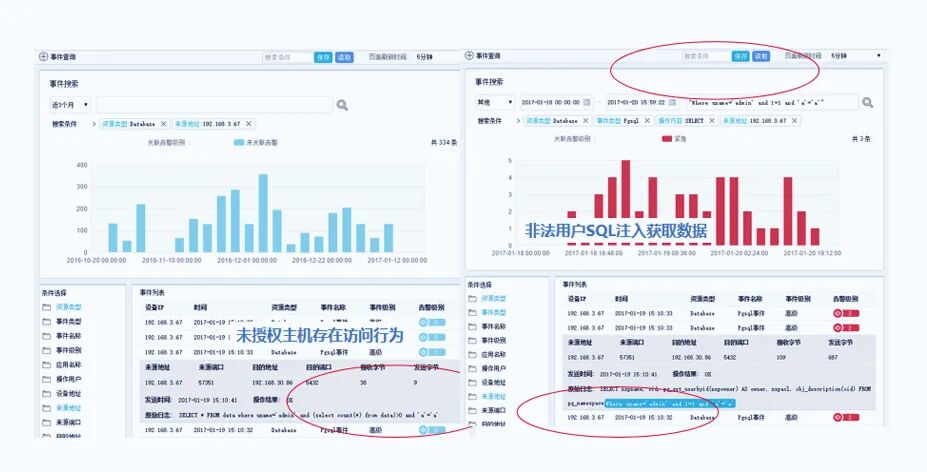Click 共 334 条 count text
Screen dimensions: 927x472
coord(443,143)
